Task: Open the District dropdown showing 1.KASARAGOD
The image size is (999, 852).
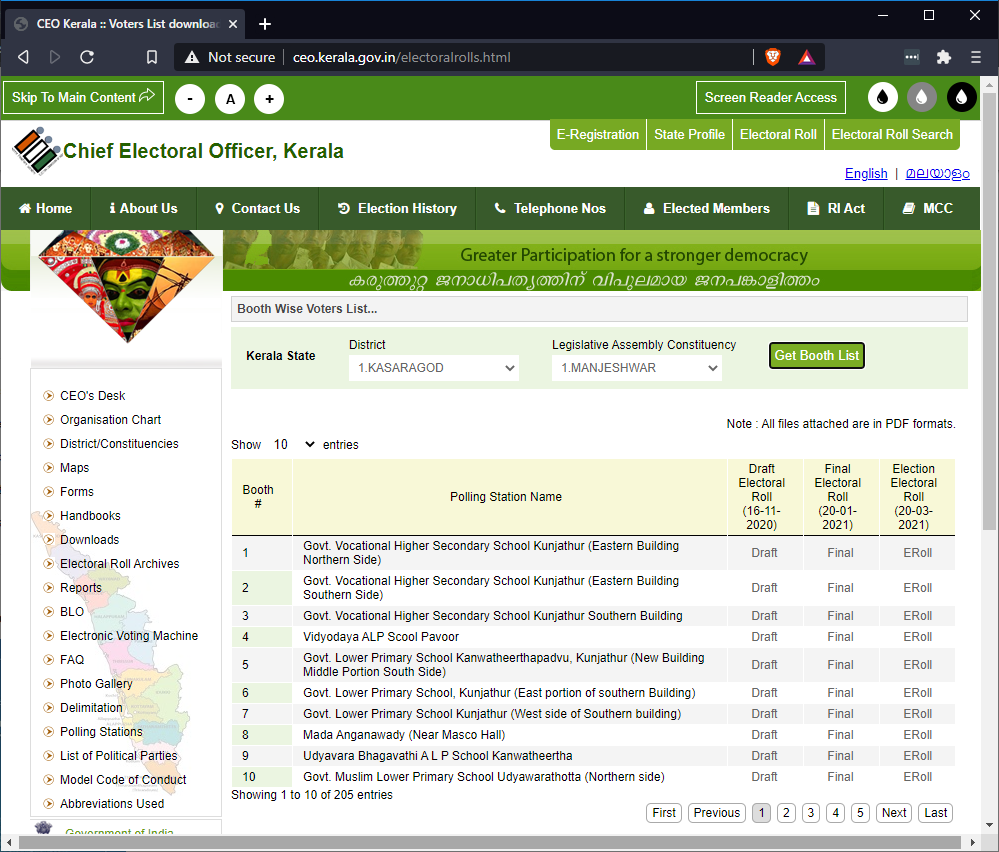Action: [x=433, y=368]
